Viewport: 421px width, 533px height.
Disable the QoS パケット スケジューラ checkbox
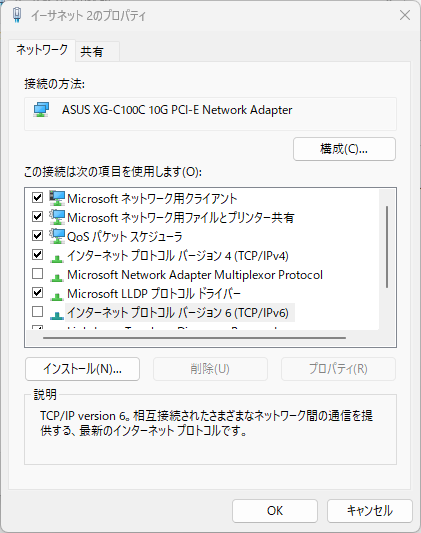tap(37, 235)
